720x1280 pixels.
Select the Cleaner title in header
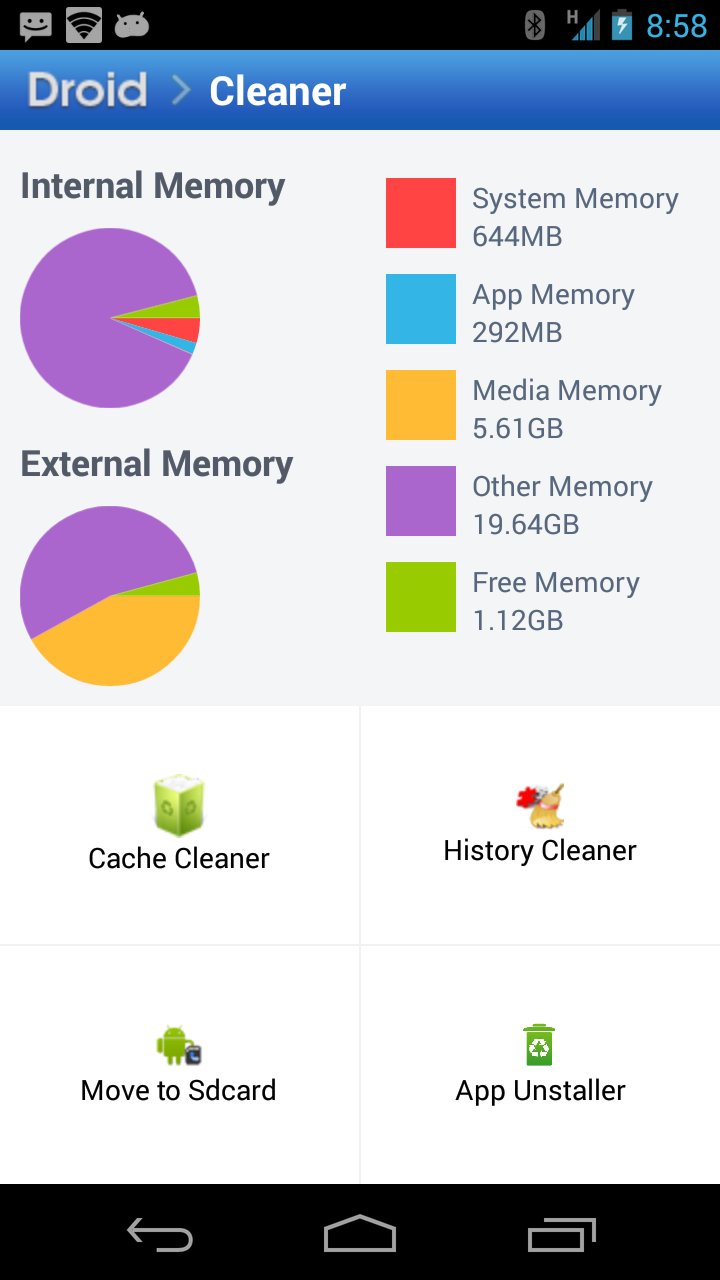(x=277, y=91)
